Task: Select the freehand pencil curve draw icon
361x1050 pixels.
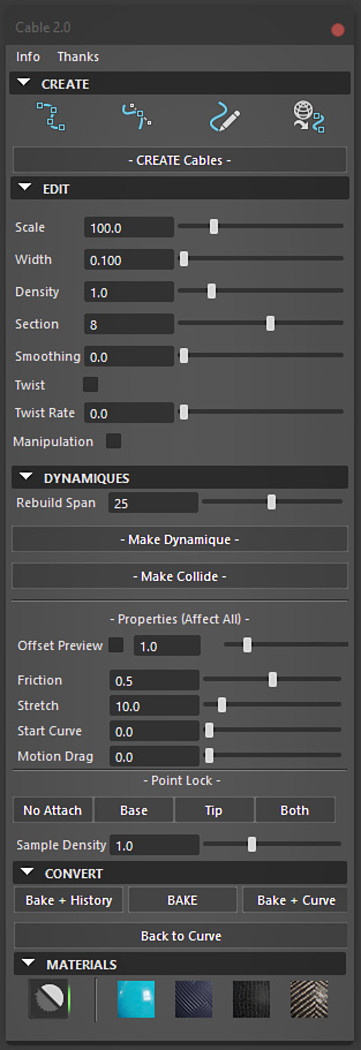Action: (x=224, y=117)
